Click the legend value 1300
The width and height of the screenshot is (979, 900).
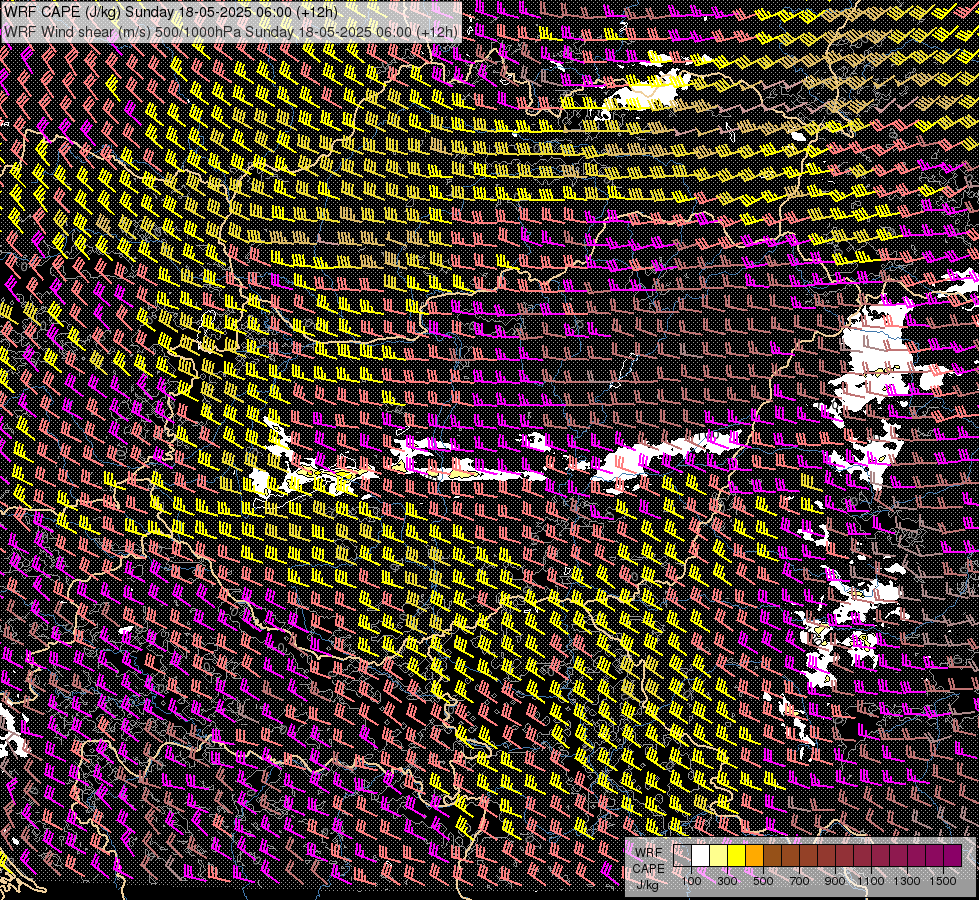coord(907,881)
